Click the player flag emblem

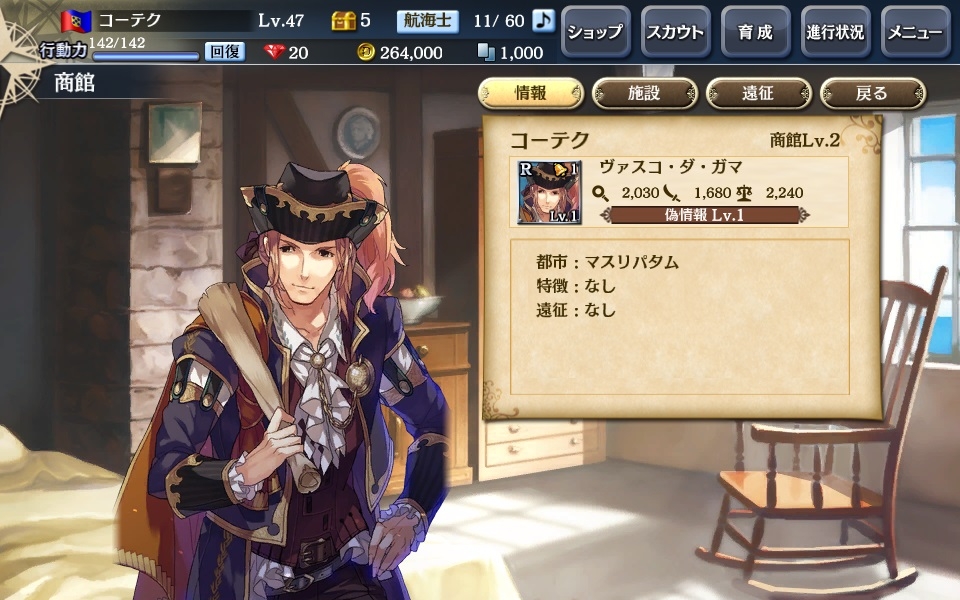tap(76, 21)
